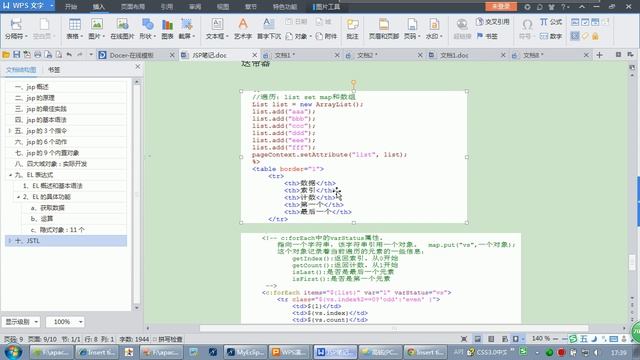Close the document outline side panel
Screen dimensions: 640x360
tap(138, 67)
